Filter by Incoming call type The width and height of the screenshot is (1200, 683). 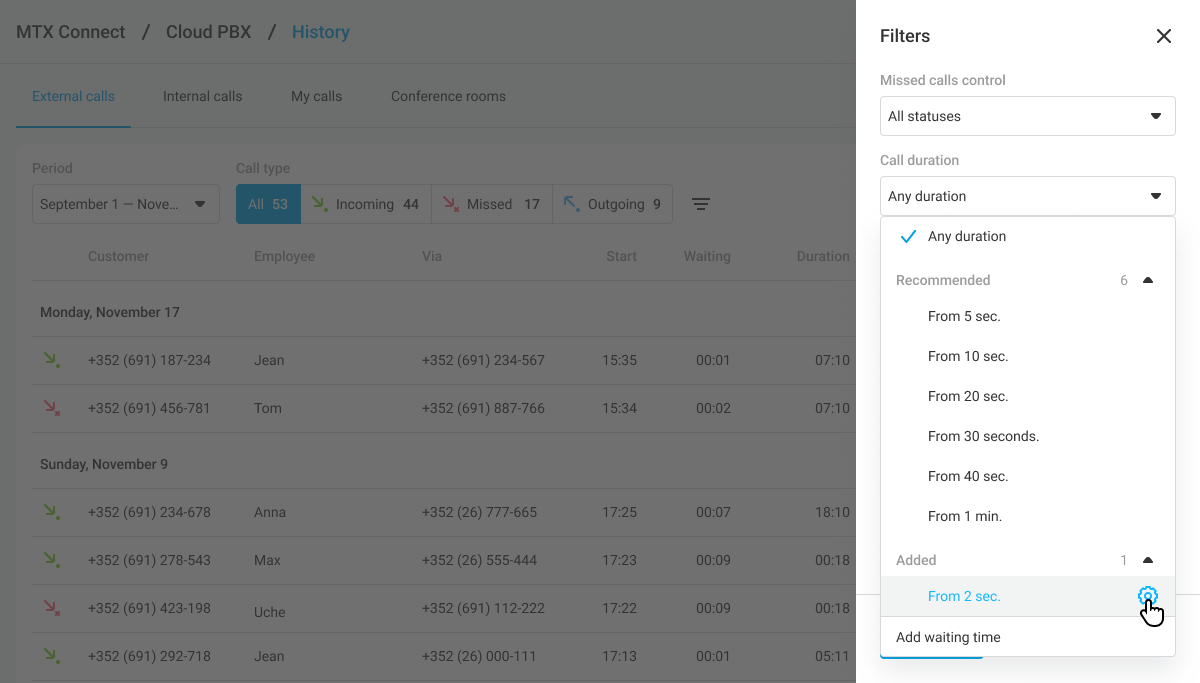click(x=366, y=204)
